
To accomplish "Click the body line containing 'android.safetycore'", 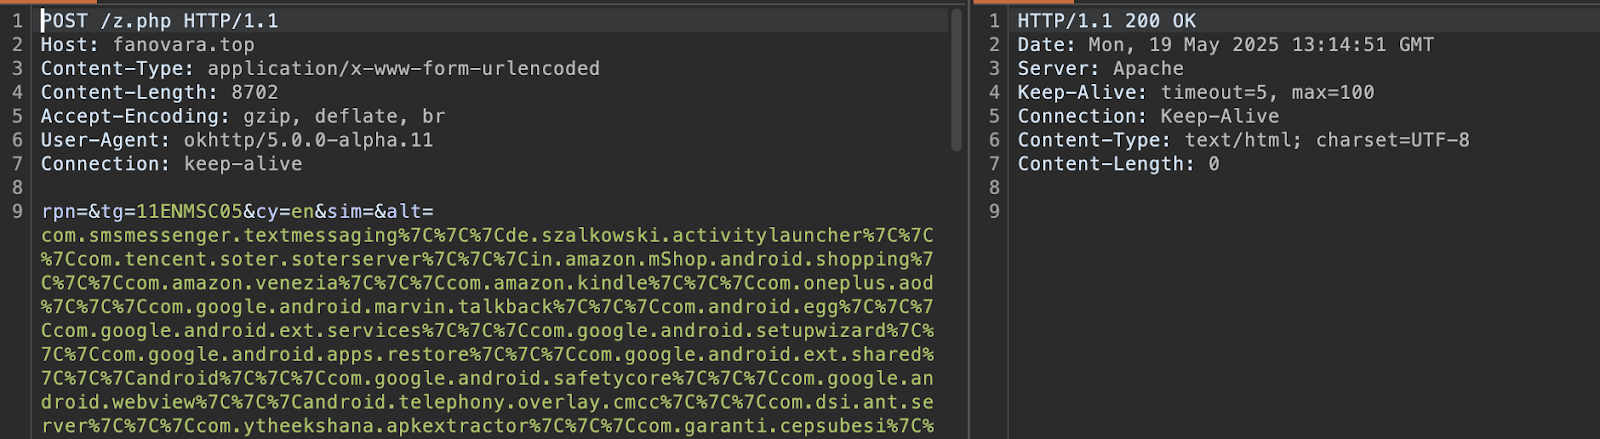I will [487, 379].
